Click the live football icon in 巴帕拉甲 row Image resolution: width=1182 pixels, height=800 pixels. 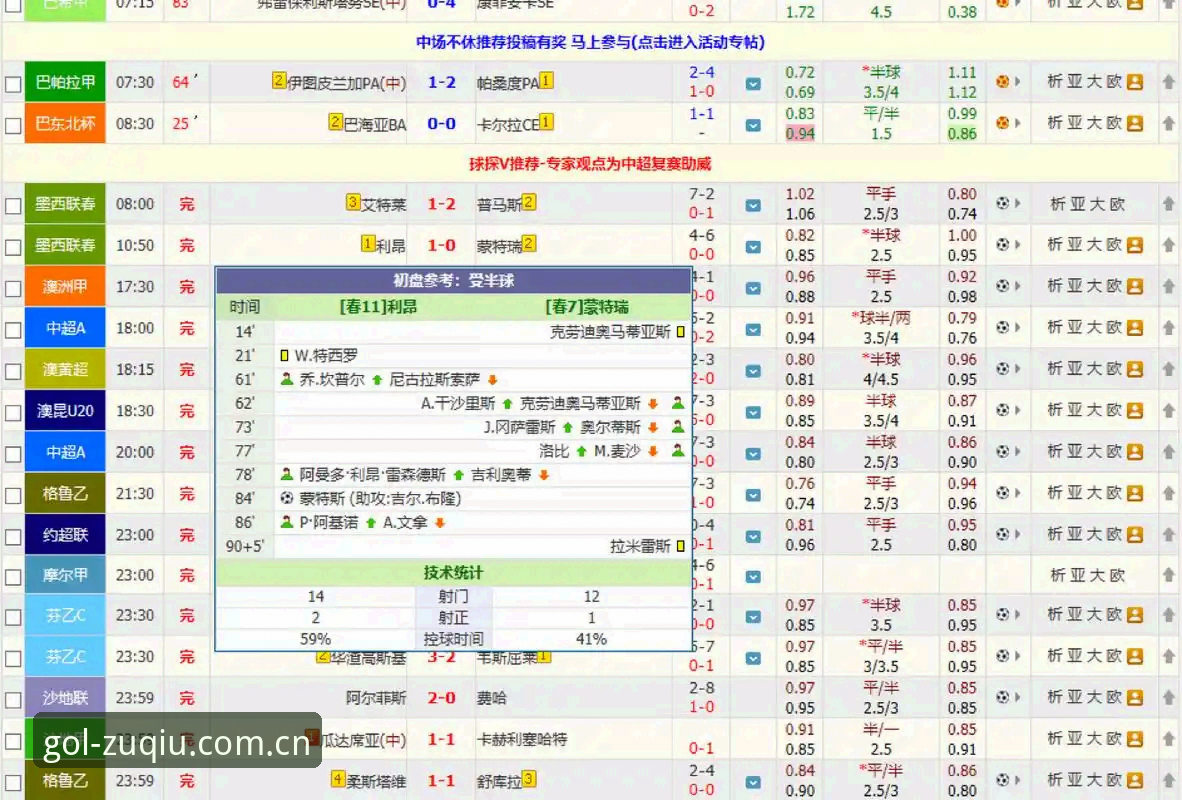point(1002,81)
